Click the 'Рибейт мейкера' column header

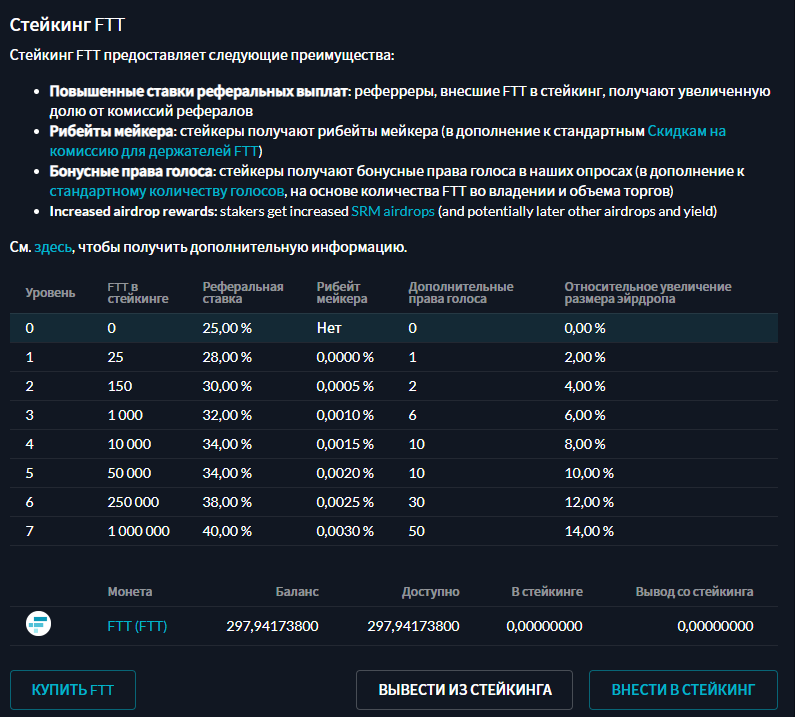click(342, 292)
